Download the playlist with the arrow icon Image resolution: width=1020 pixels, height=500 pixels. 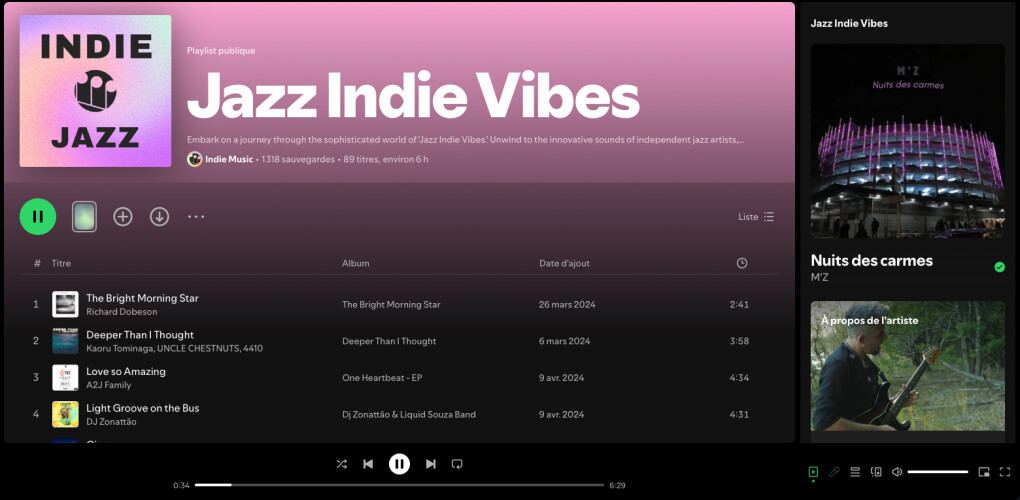coord(159,217)
